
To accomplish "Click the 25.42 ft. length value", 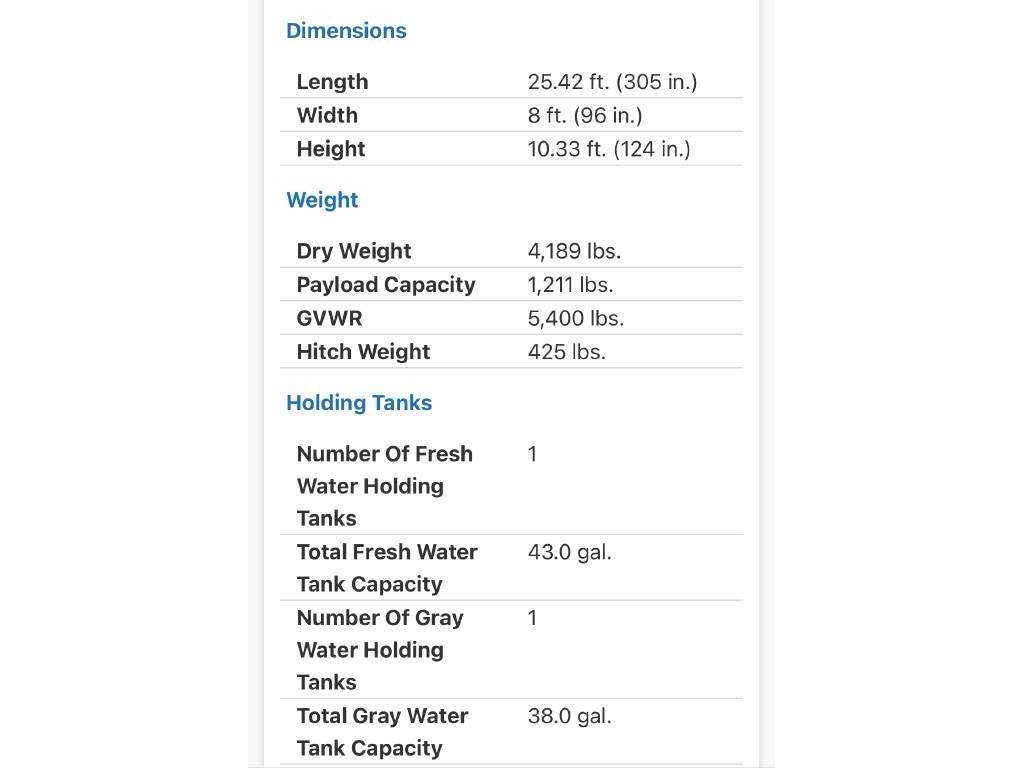I will (x=612, y=82).
